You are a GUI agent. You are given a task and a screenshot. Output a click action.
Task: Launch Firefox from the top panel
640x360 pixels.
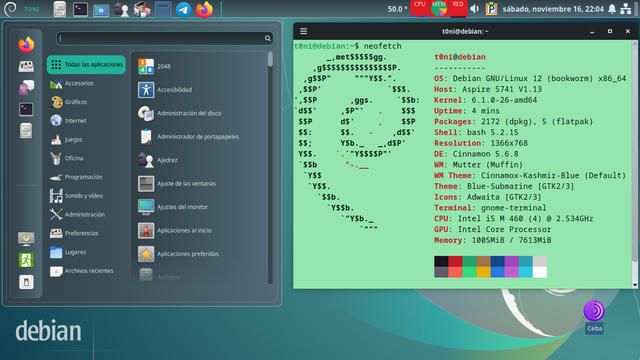pos(204,9)
